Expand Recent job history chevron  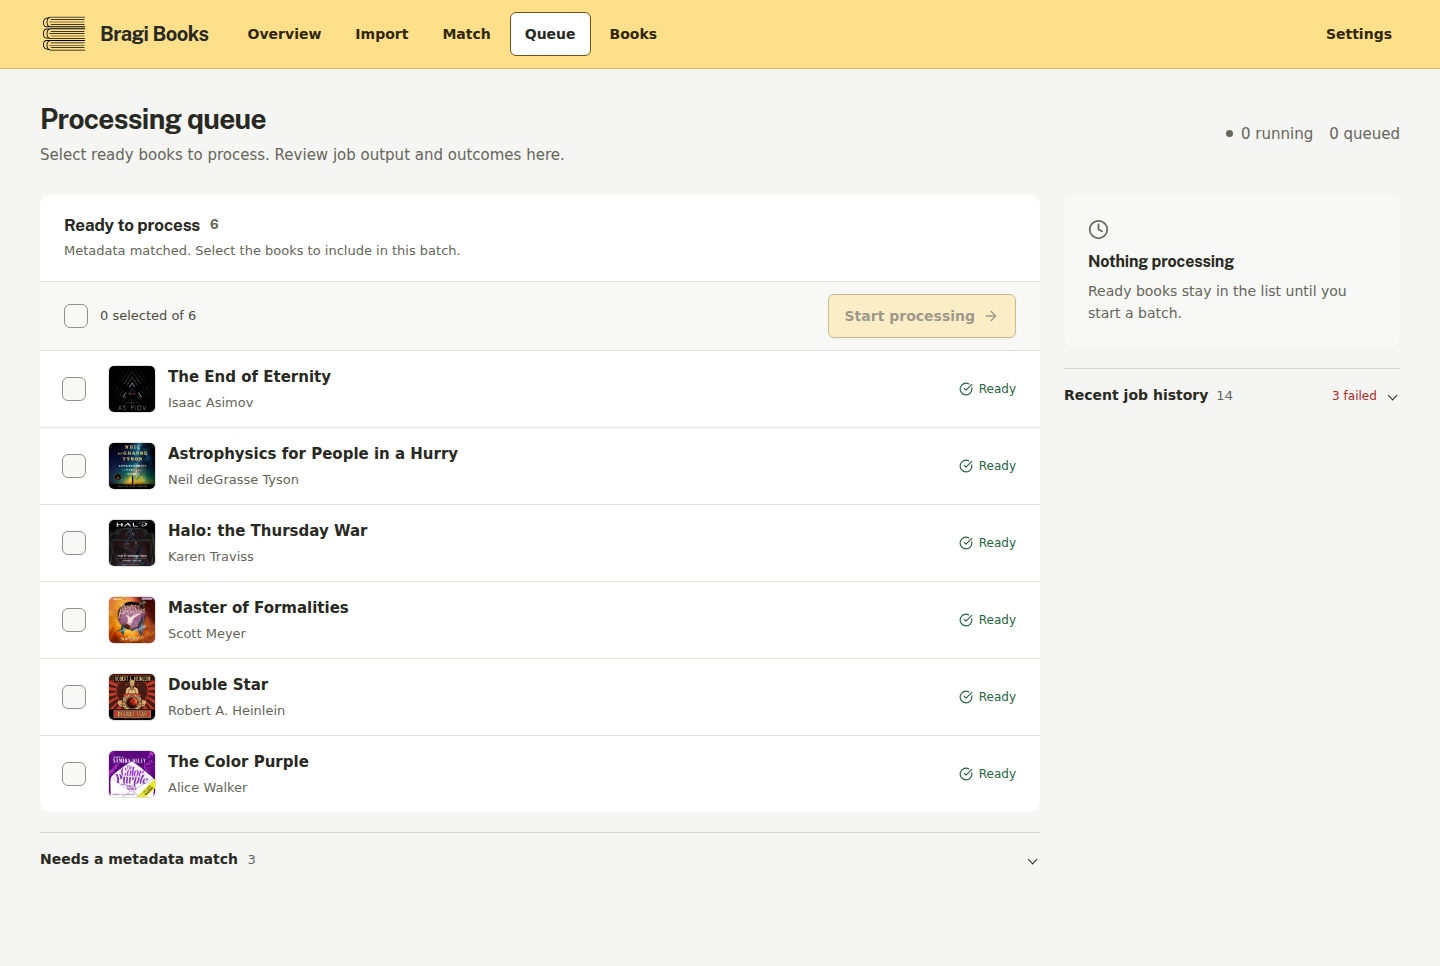(x=1392, y=397)
